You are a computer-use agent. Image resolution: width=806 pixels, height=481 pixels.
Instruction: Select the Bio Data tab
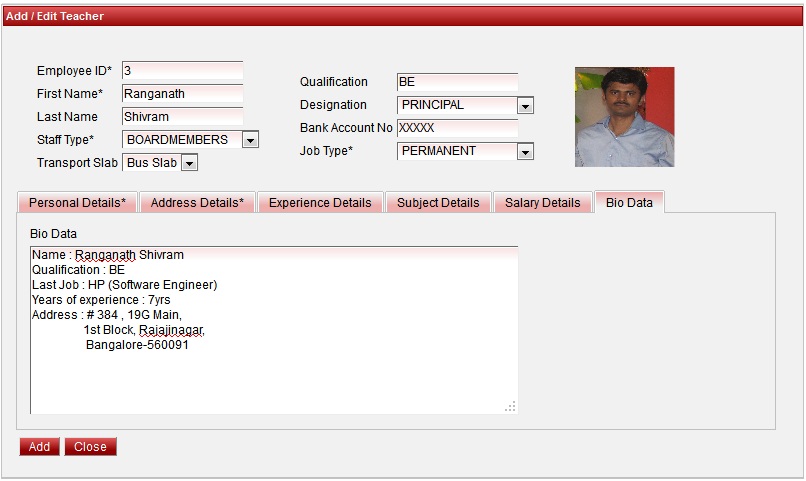(629, 202)
